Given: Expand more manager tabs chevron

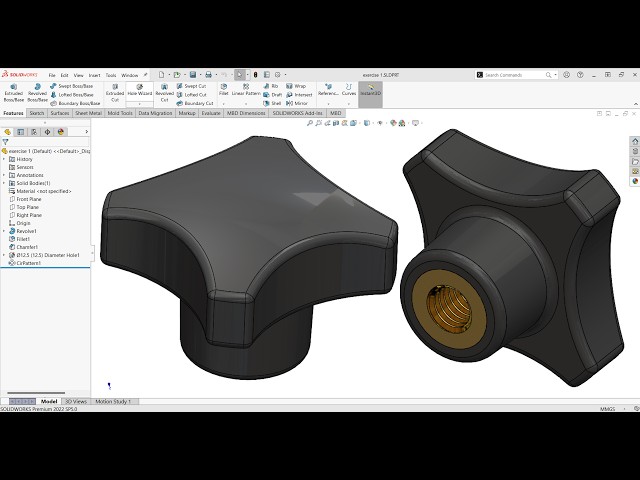Looking at the screenshot, I should coord(87,131).
